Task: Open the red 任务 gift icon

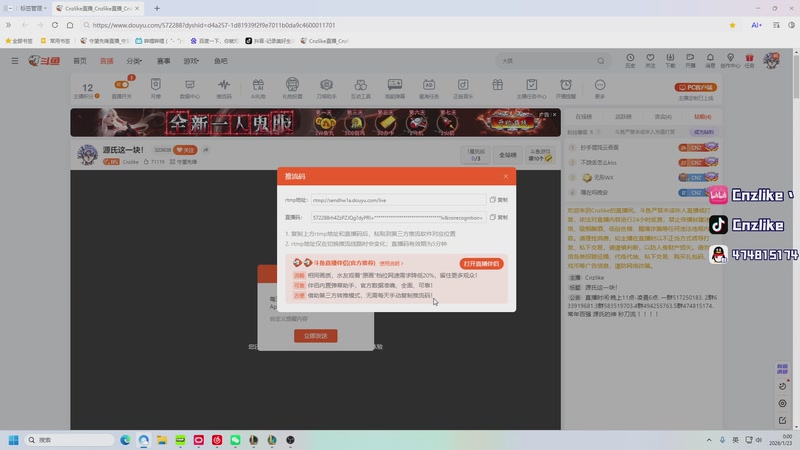Action: [749, 60]
